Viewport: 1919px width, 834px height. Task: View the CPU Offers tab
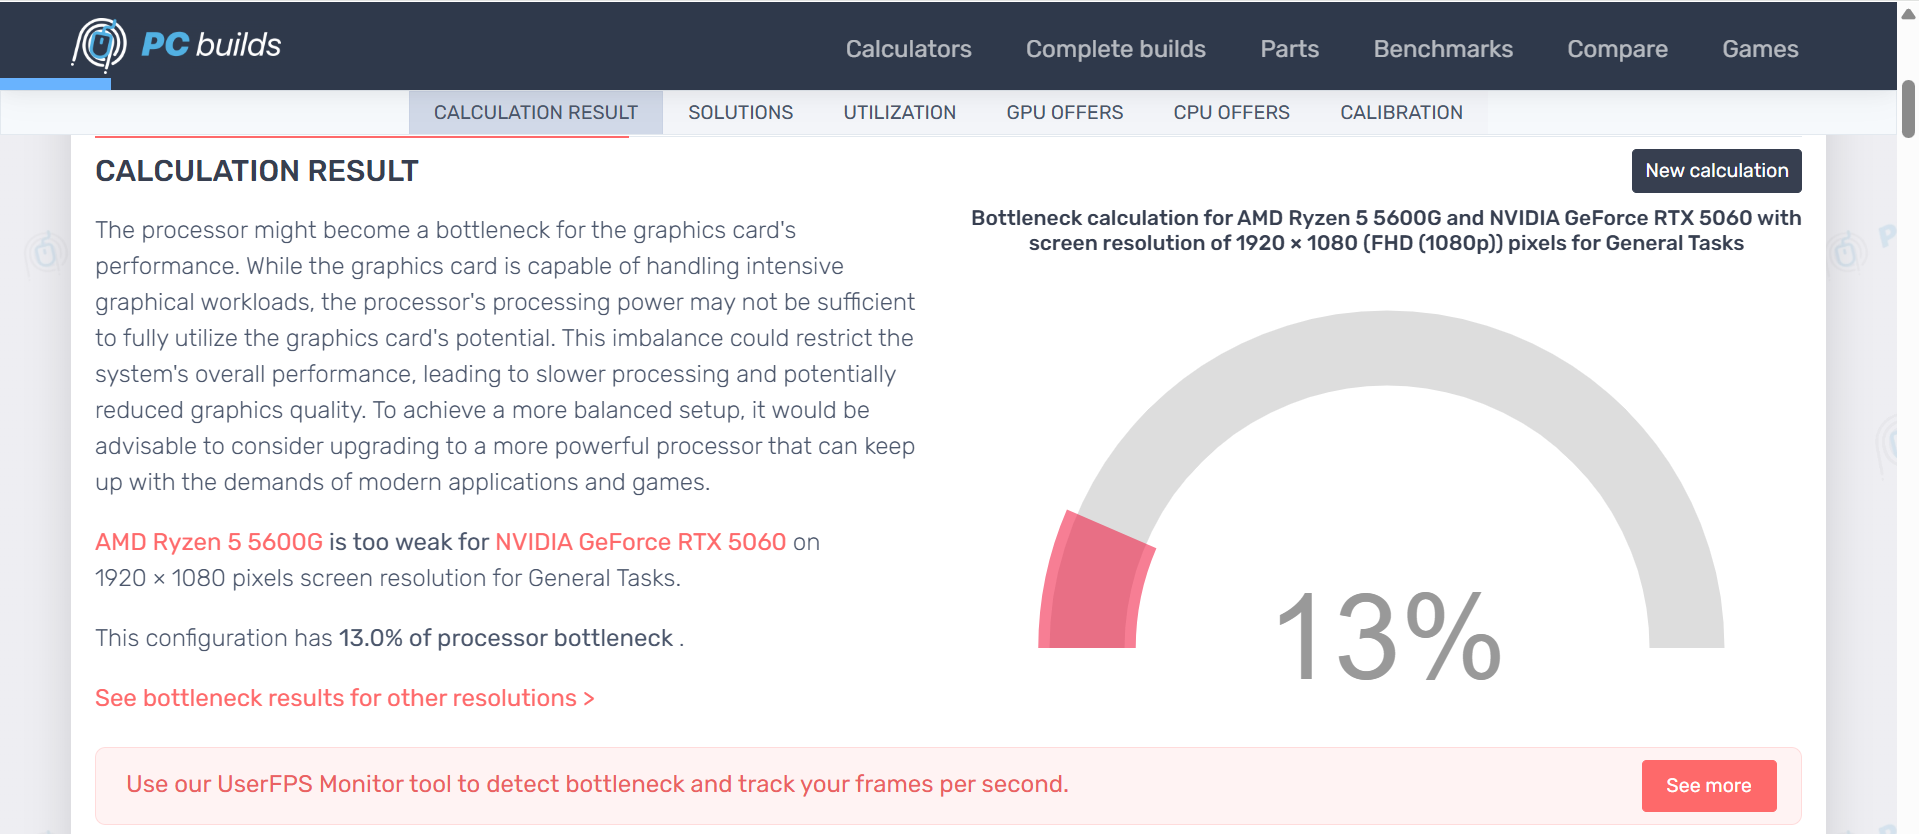pos(1231,113)
